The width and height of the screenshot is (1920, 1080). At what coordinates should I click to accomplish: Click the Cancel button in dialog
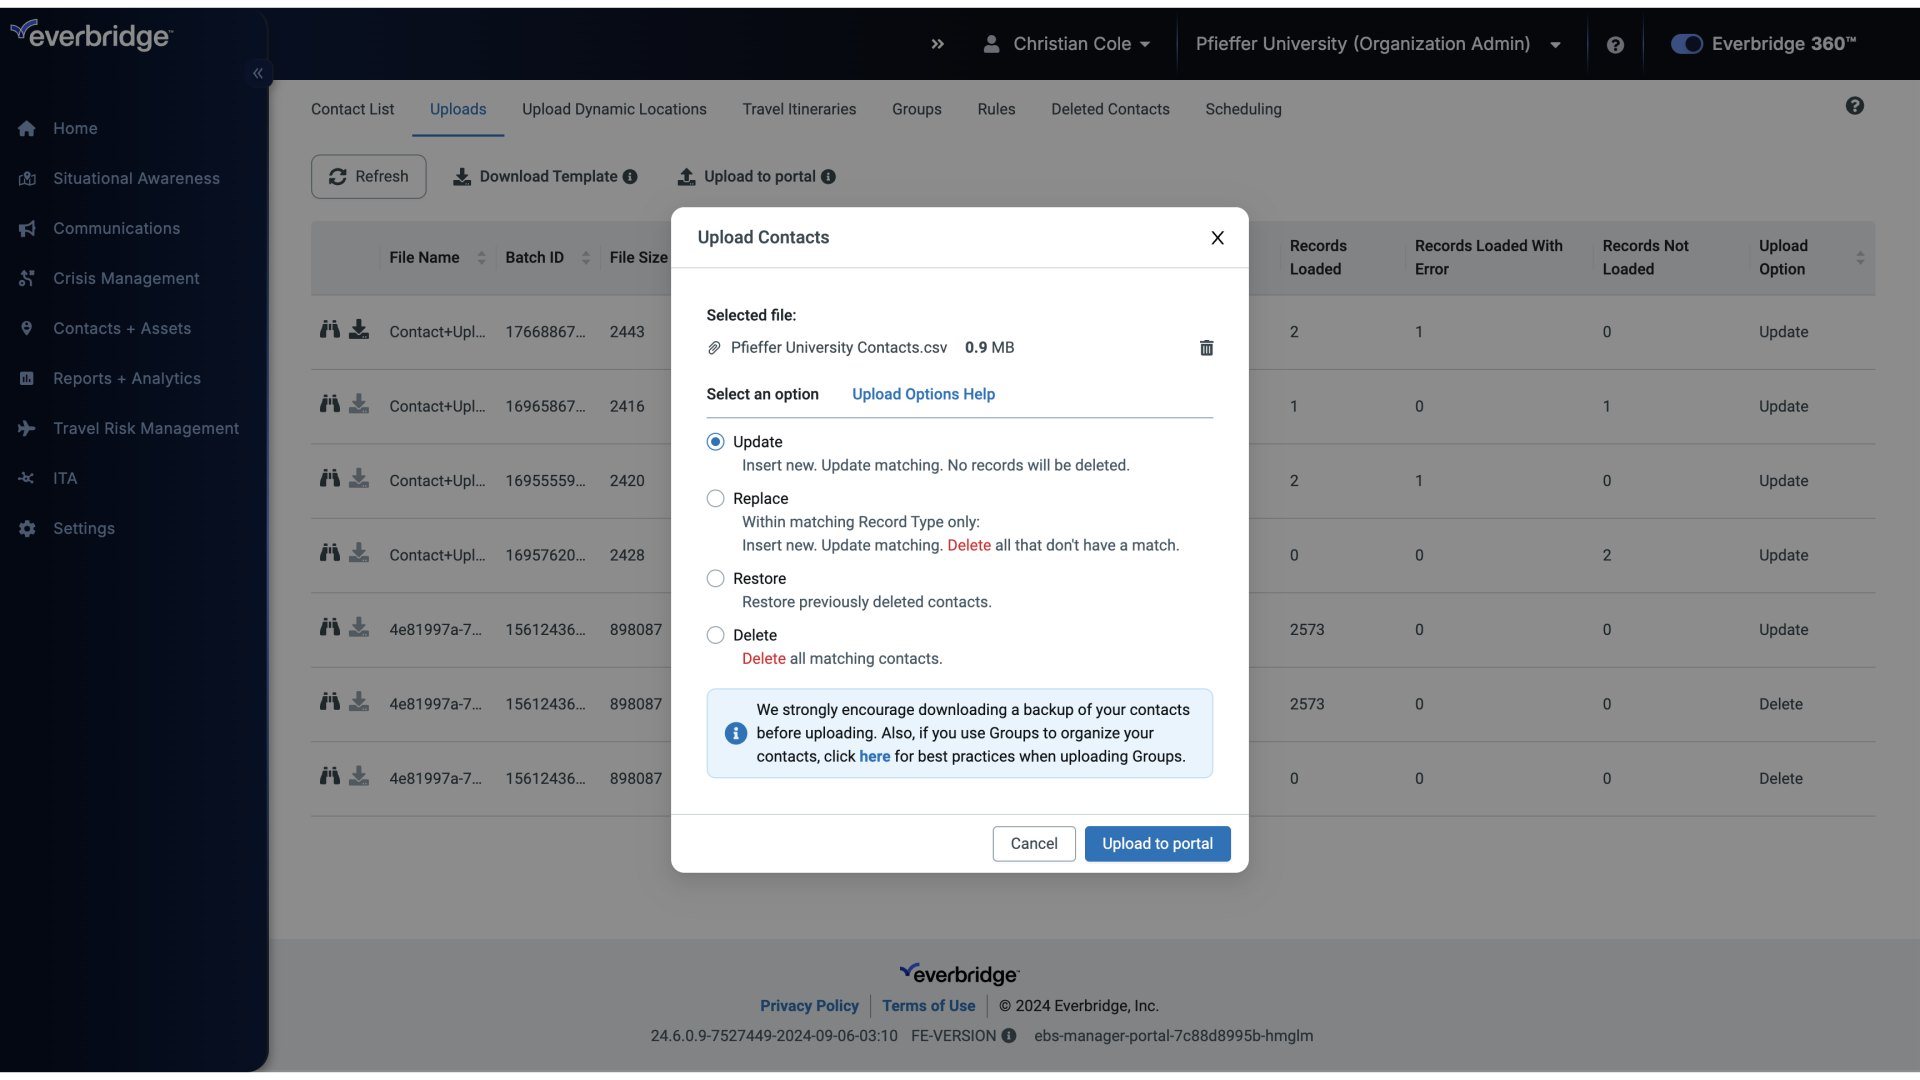pyautogui.click(x=1034, y=843)
